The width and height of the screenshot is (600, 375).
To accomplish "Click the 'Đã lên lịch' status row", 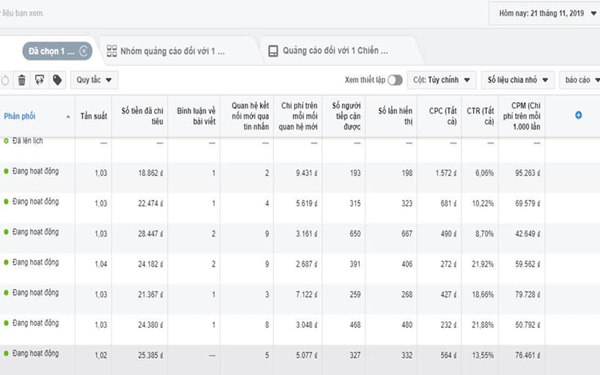I will tap(28, 141).
